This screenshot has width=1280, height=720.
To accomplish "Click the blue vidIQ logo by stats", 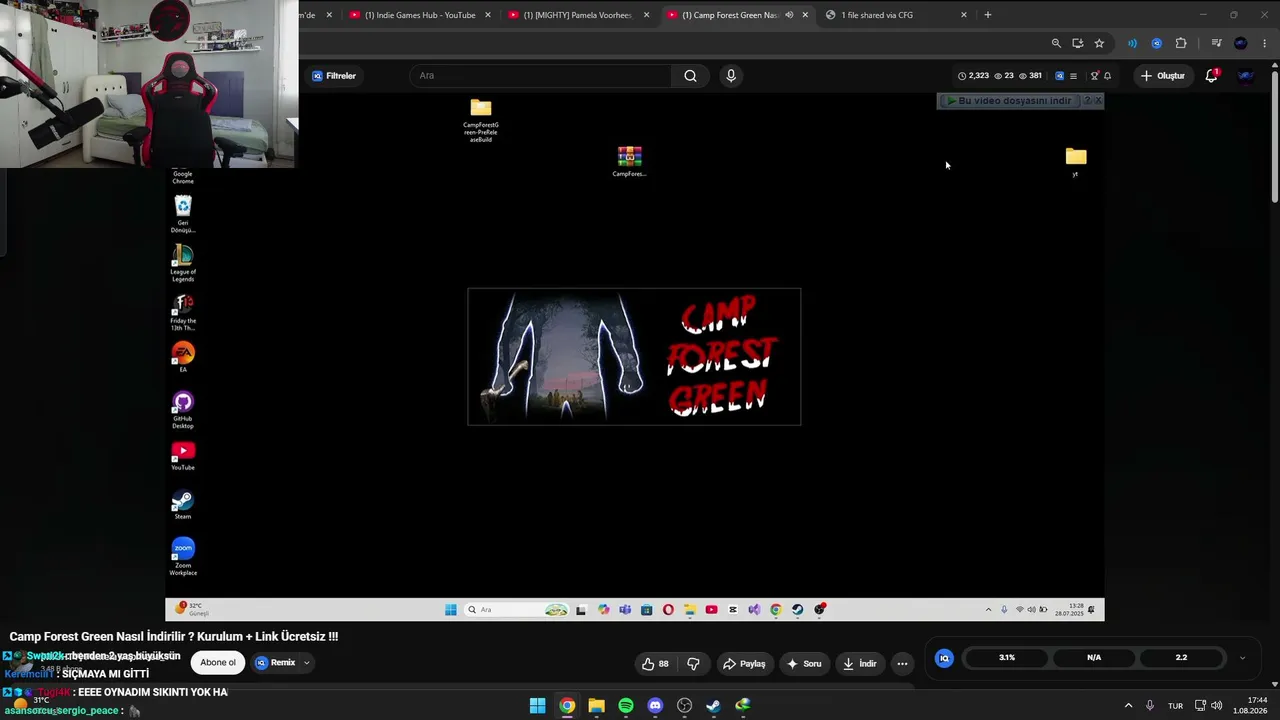I will pos(944,658).
